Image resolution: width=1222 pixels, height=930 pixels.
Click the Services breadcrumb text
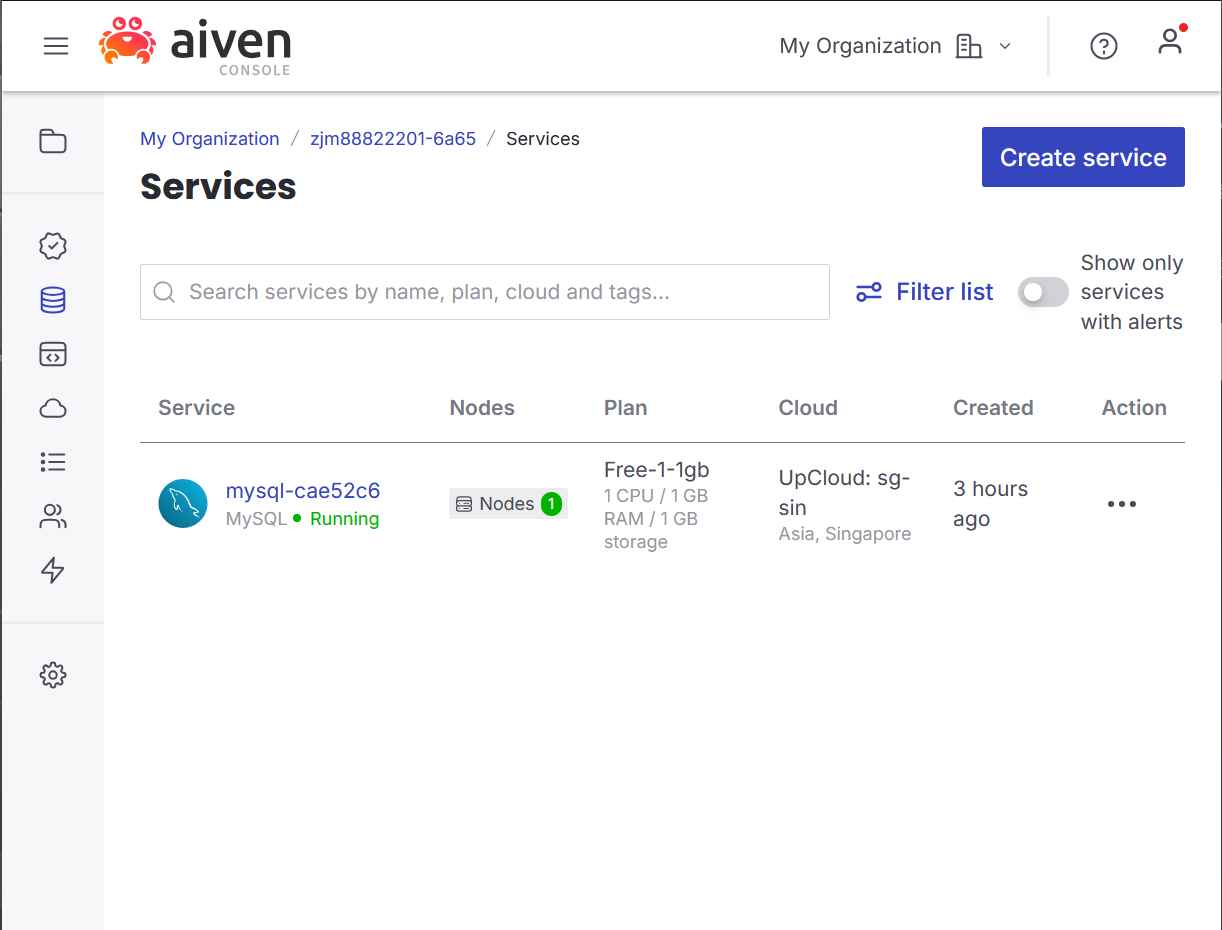pyautogui.click(x=543, y=139)
